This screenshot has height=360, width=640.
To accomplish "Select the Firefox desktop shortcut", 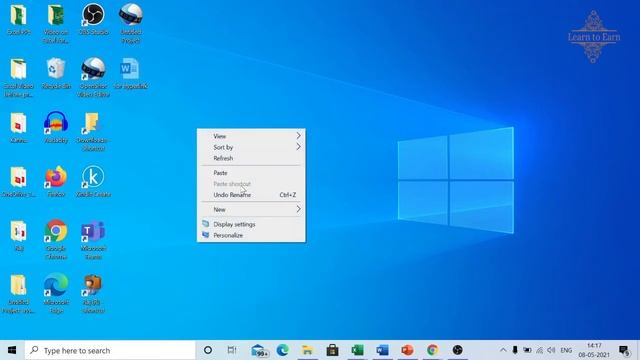I will 56,182.
